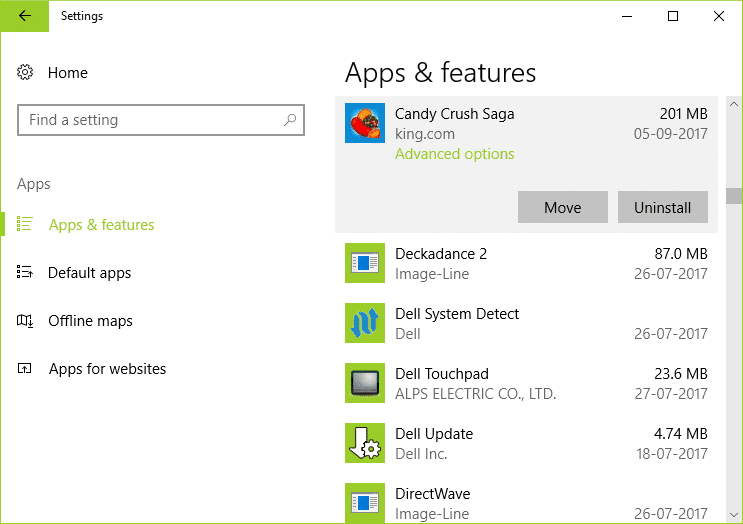This screenshot has width=743, height=524.
Task: Open Home settings page
Action: point(68,72)
